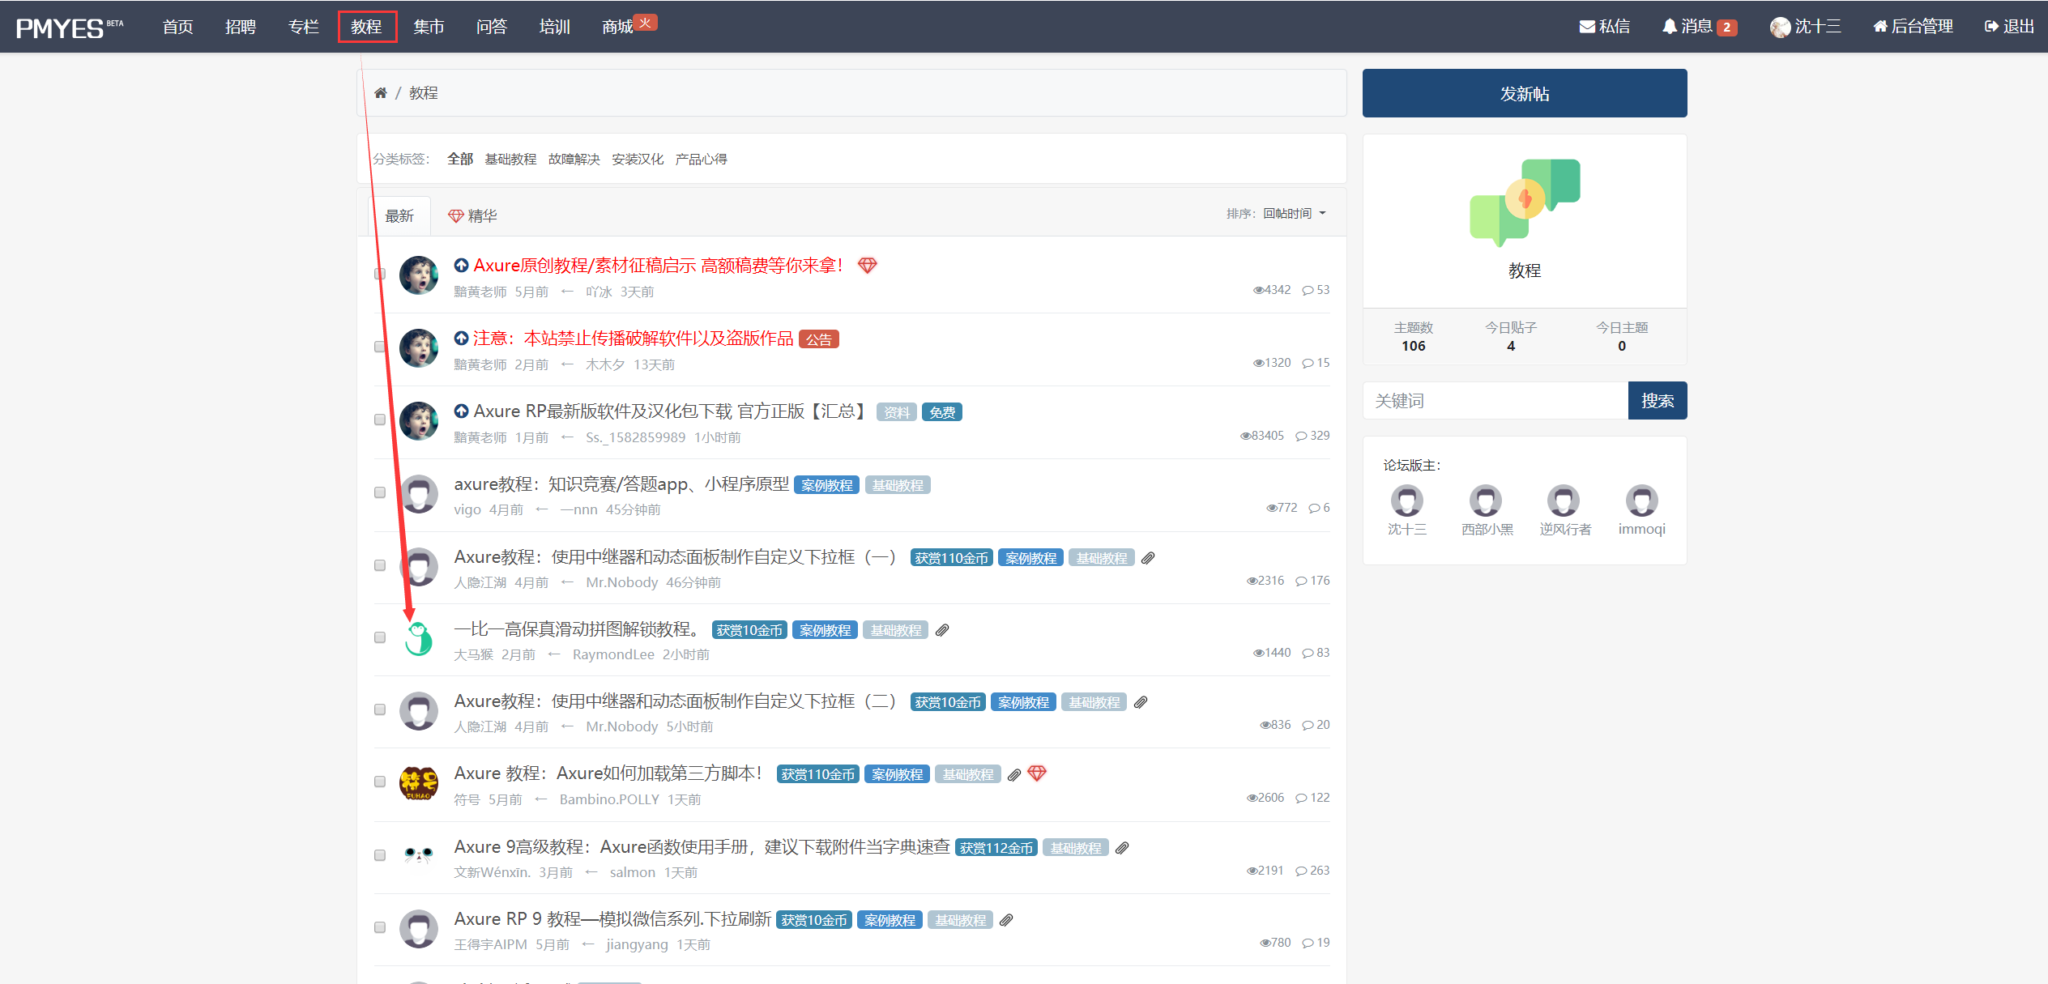Click the PMYES logo
This screenshot has width=2048, height=984.
click(x=70, y=28)
